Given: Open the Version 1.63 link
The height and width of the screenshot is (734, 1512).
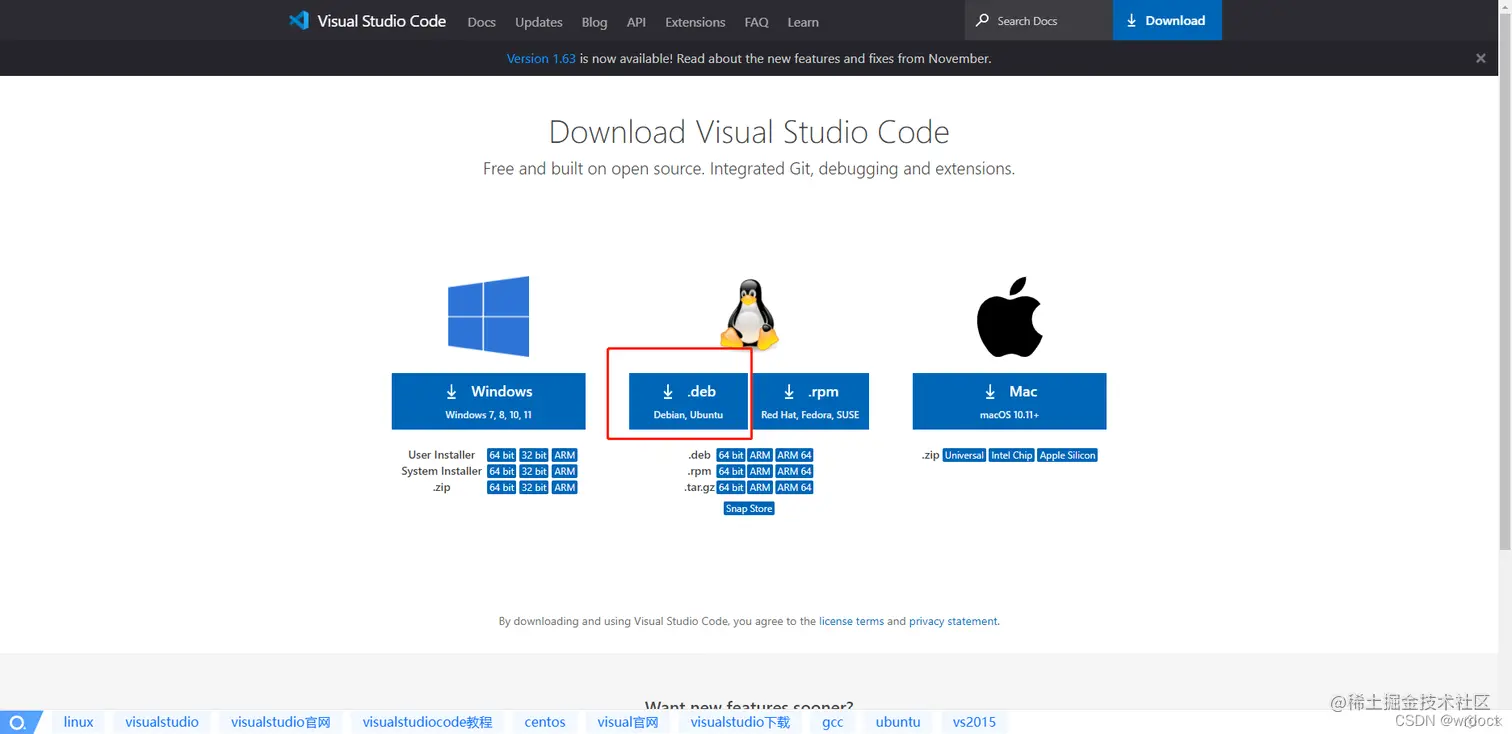Looking at the screenshot, I should (541, 58).
